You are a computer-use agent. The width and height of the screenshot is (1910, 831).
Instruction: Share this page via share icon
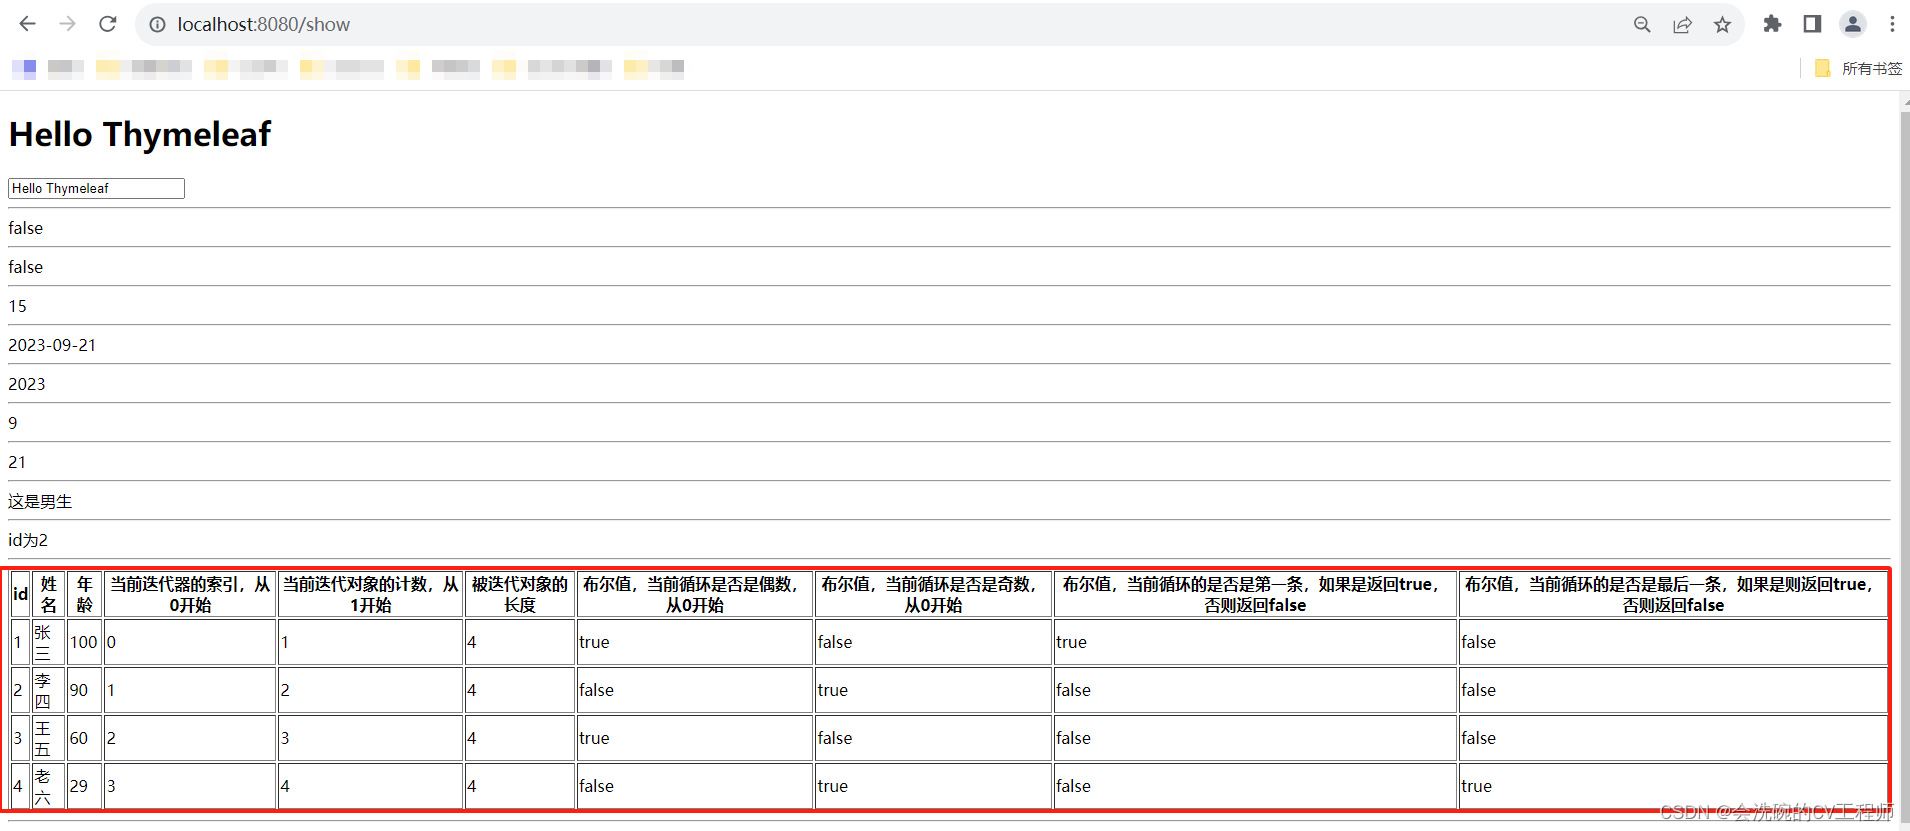click(x=1682, y=24)
